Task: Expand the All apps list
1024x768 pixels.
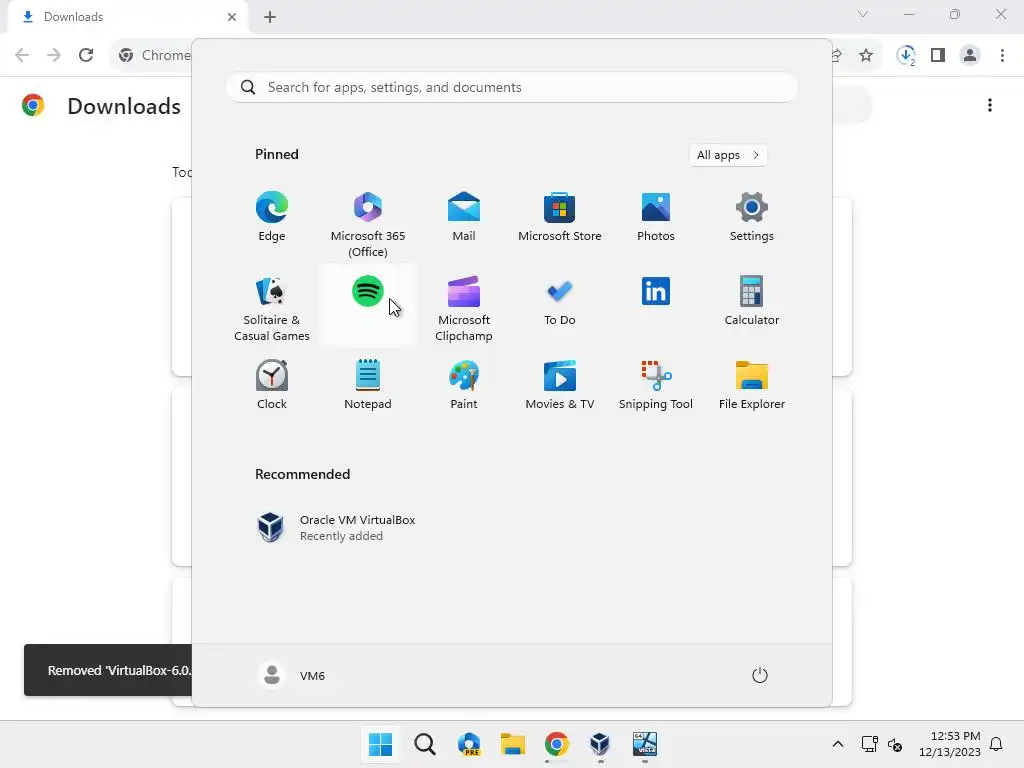Action: pyautogui.click(x=728, y=155)
